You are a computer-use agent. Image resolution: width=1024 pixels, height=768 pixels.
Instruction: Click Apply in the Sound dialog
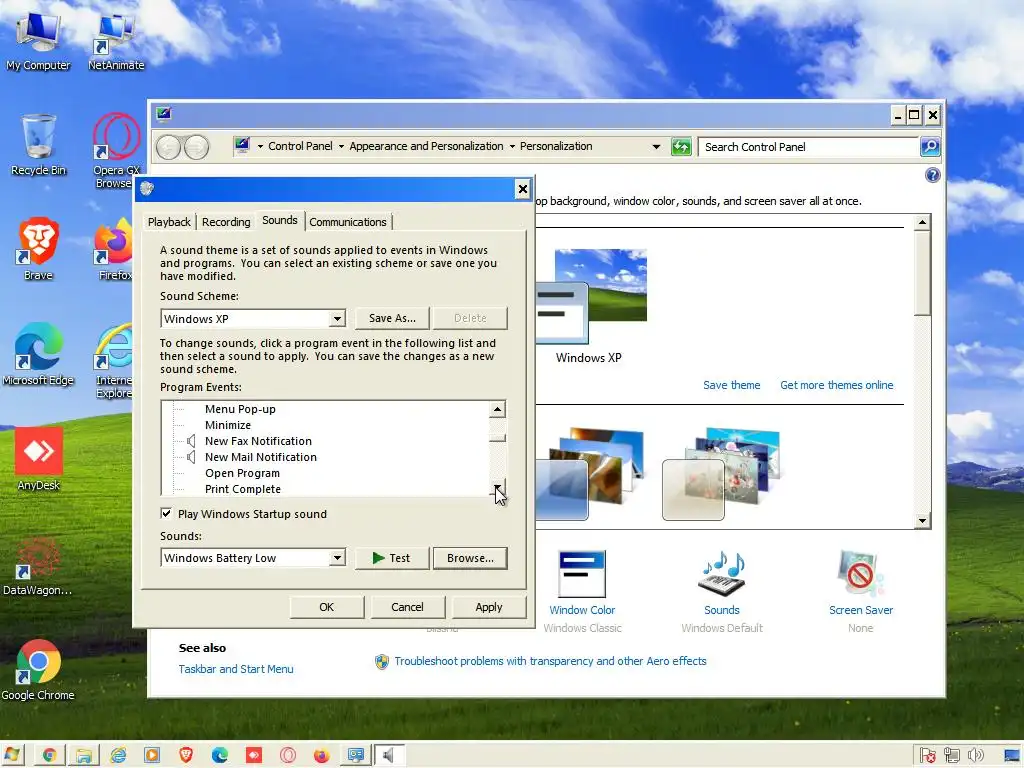pos(488,607)
